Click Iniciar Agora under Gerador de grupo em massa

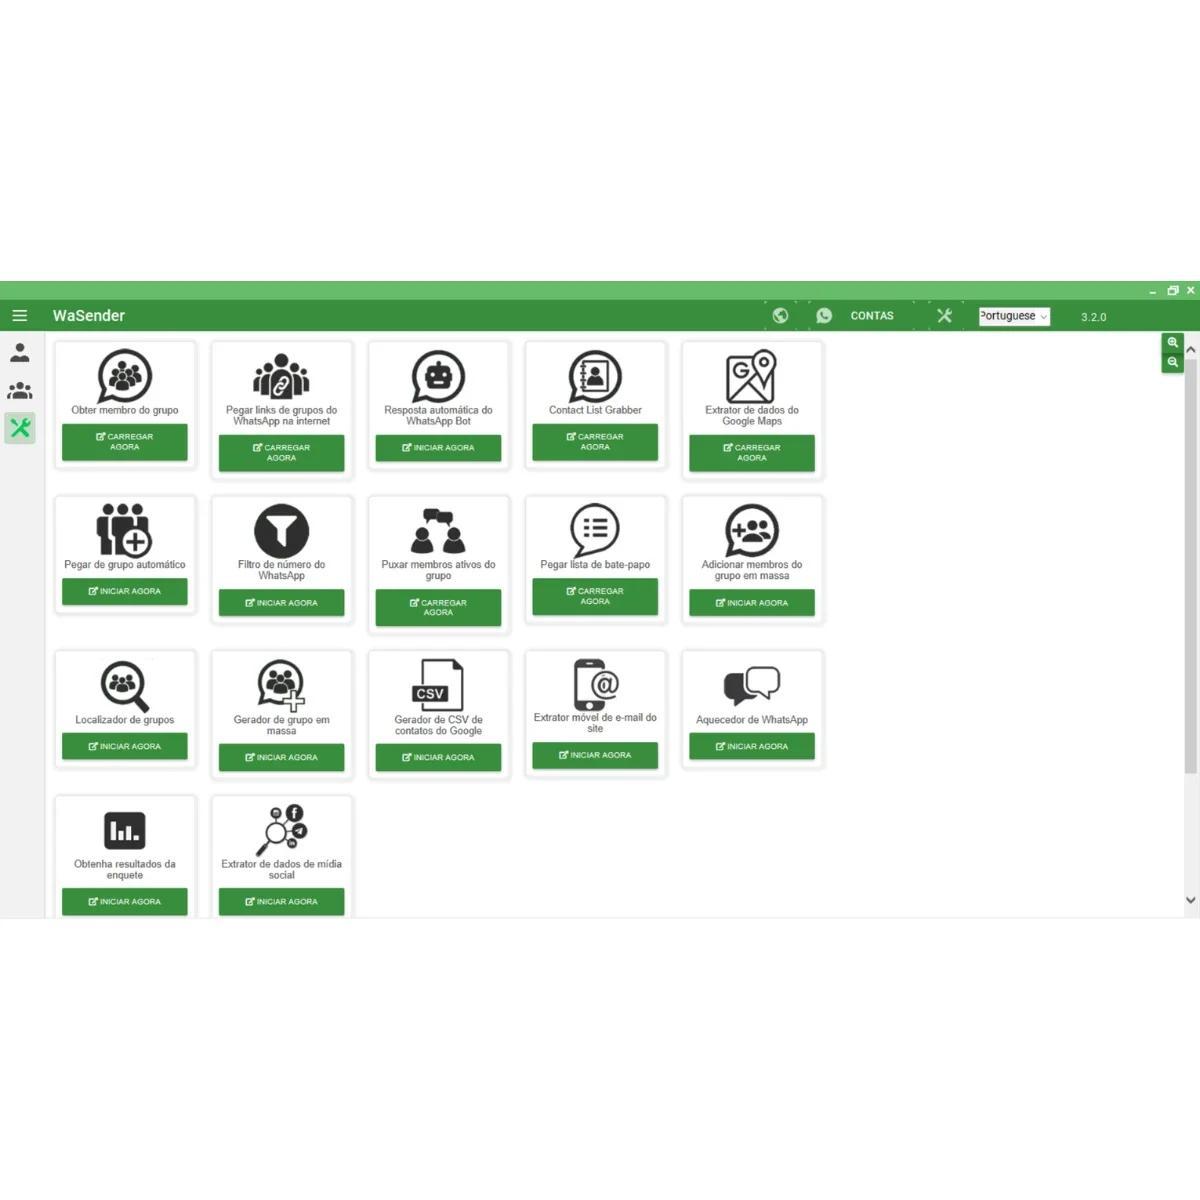[282, 757]
